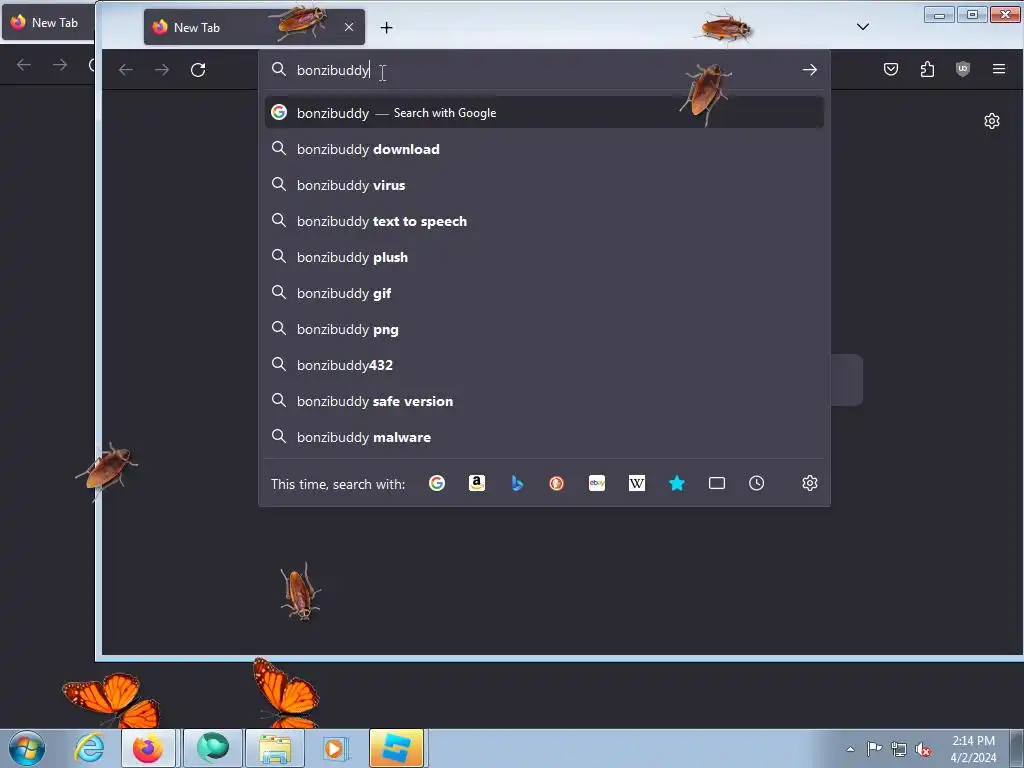1024x768 pixels.
Task: Open clock showing 2:14 PM
Action: (973, 749)
